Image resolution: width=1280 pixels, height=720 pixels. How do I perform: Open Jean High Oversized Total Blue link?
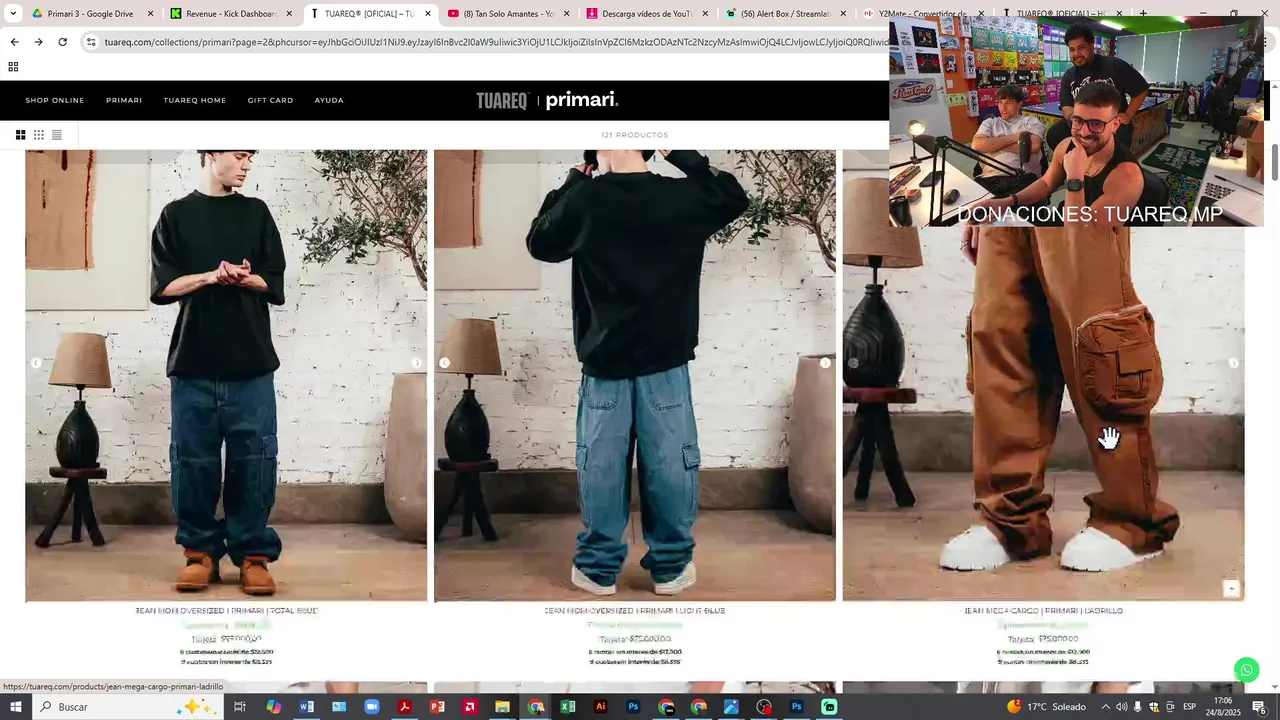coord(227,611)
